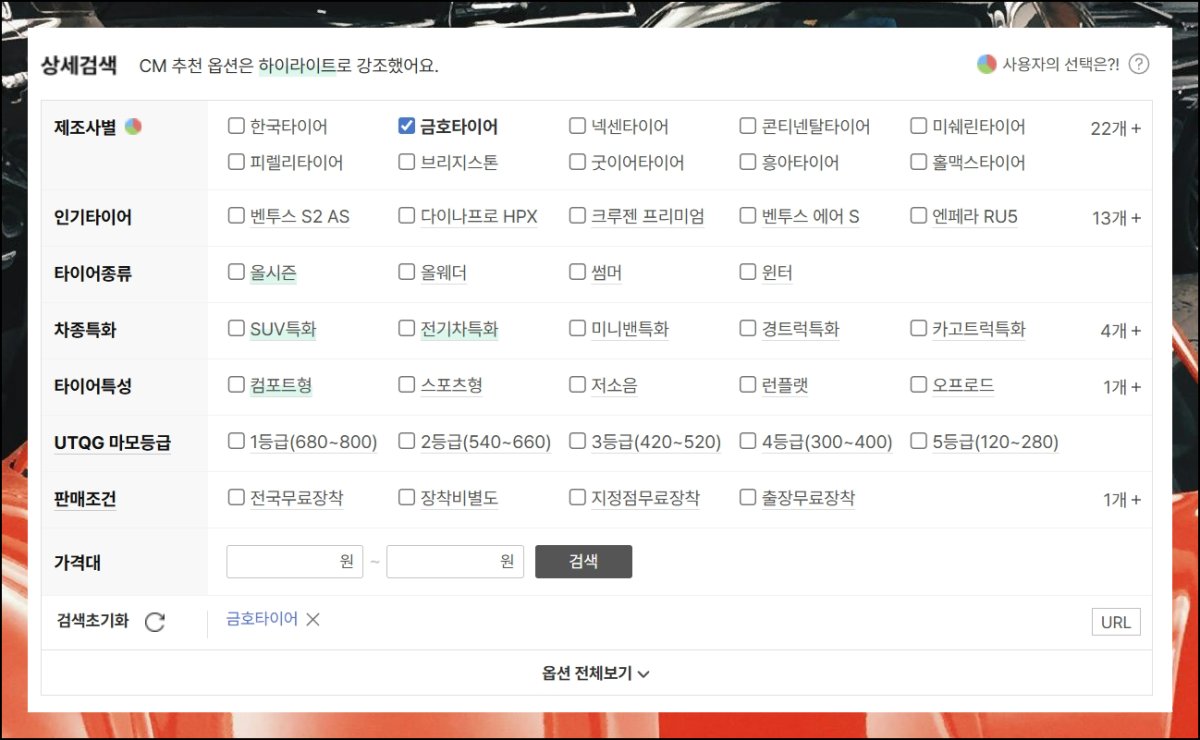The image size is (1200, 740).
Task: Click the minimum price input field
Action: [x=295, y=562]
